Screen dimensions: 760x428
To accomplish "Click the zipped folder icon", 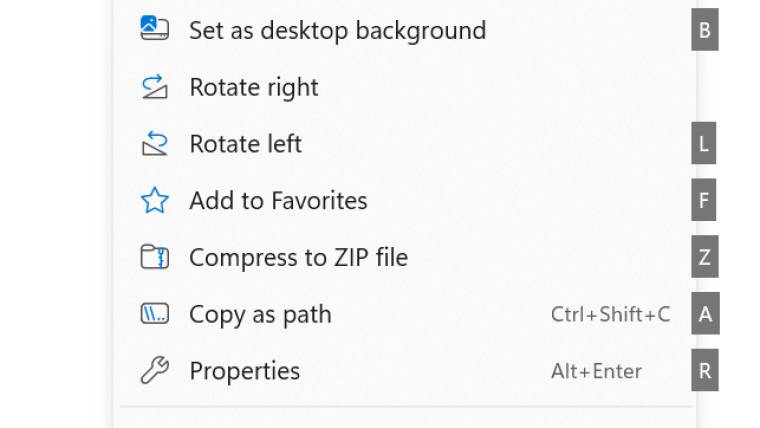I will [x=155, y=257].
